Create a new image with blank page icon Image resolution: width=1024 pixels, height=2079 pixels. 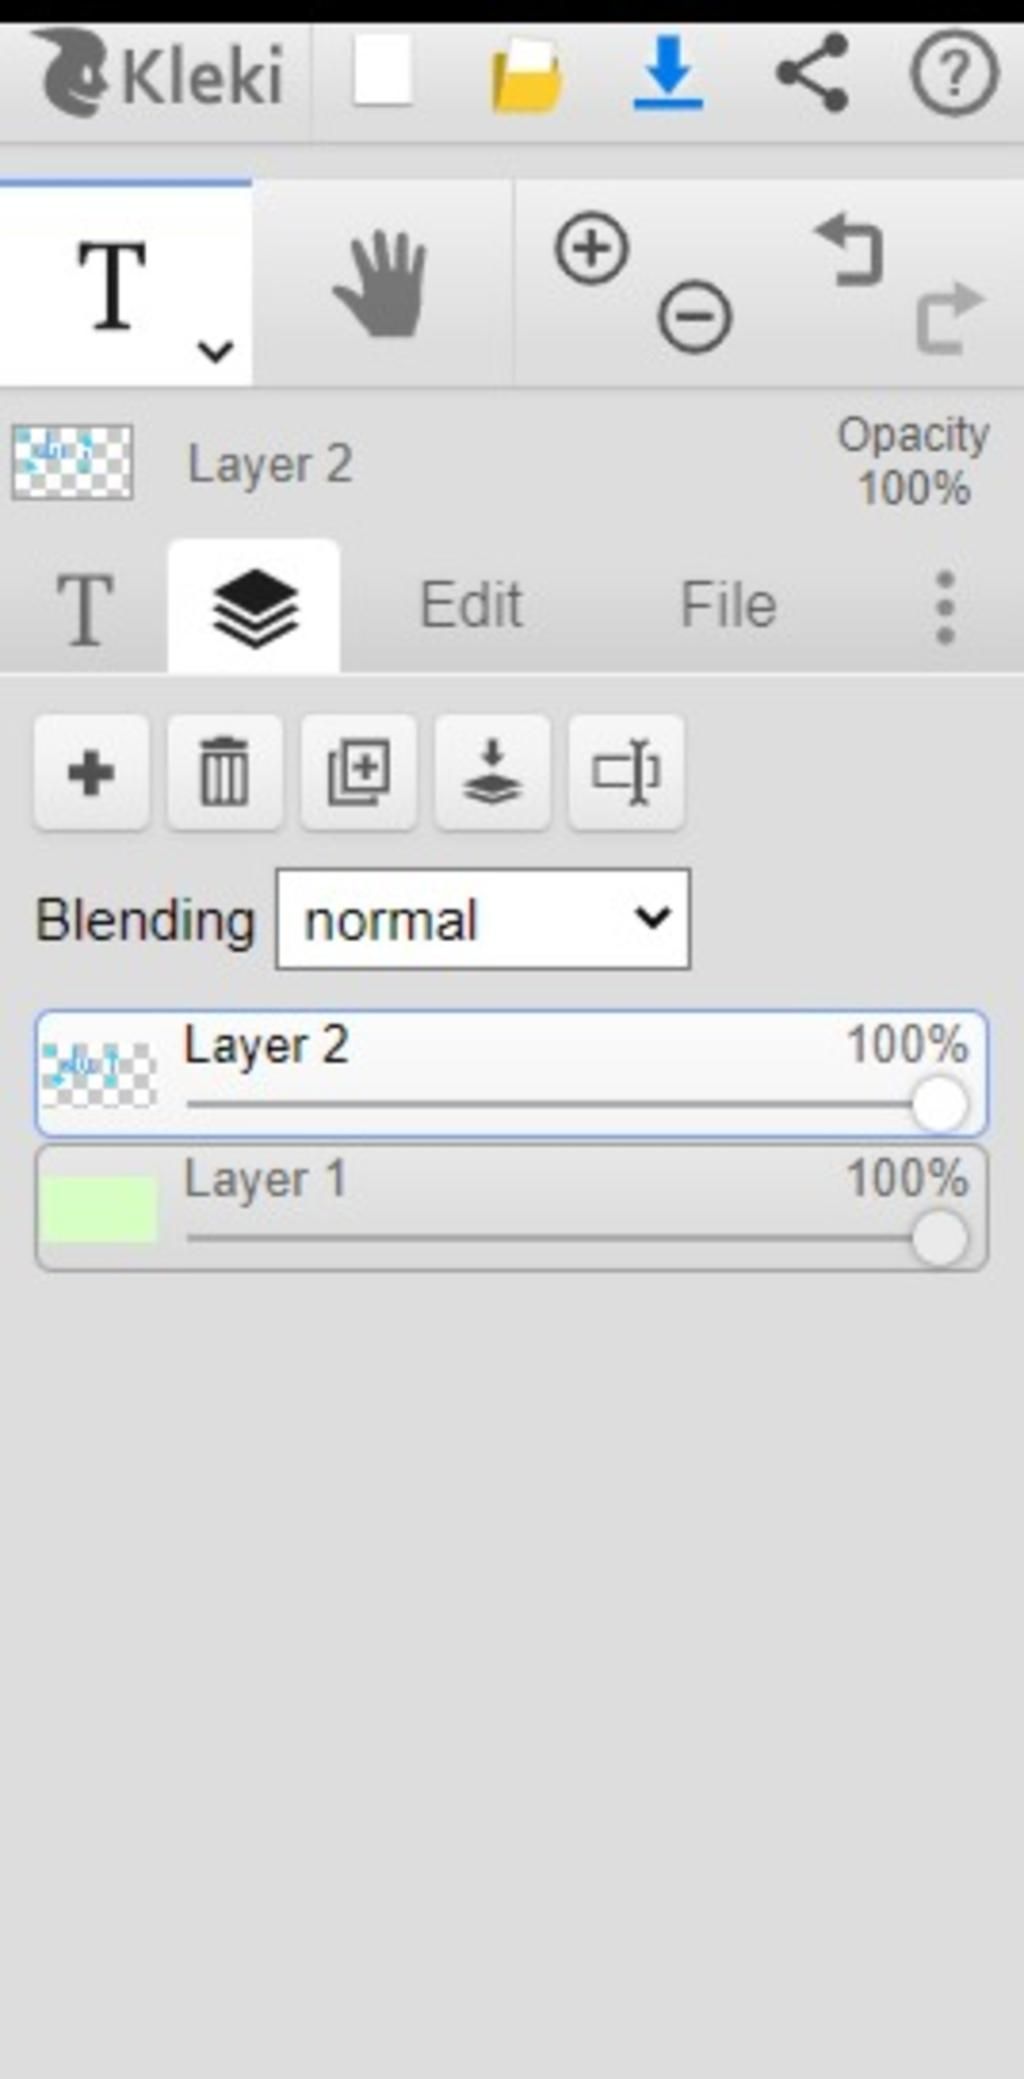[383, 70]
